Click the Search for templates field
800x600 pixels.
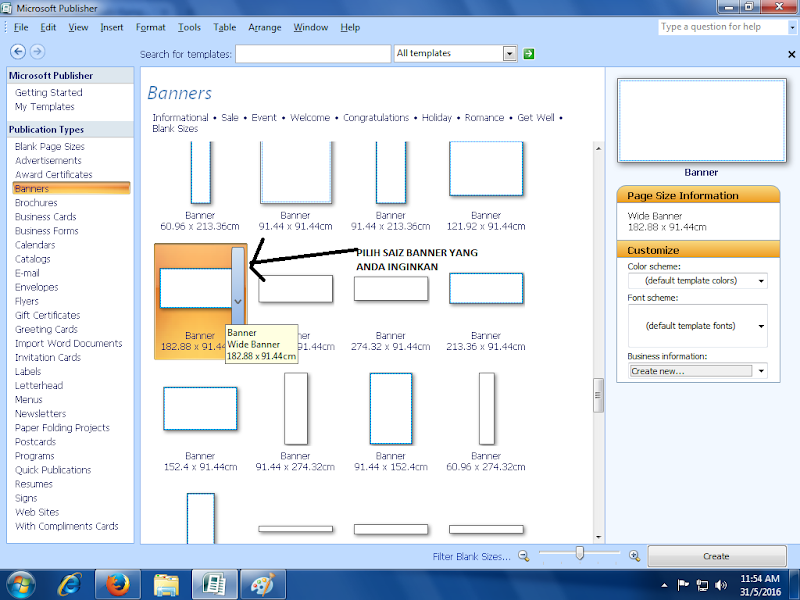pos(313,54)
